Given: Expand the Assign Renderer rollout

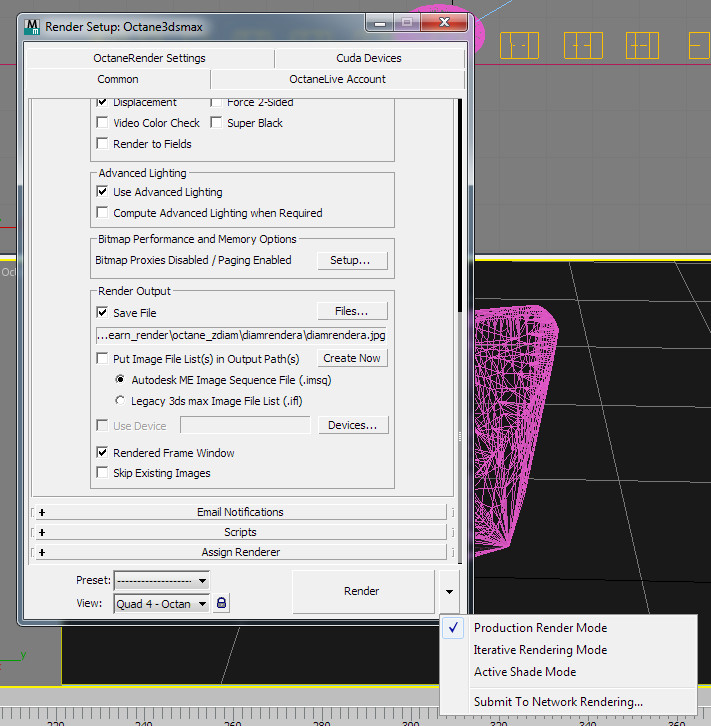Looking at the screenshot, I should [x=240, y=552].
